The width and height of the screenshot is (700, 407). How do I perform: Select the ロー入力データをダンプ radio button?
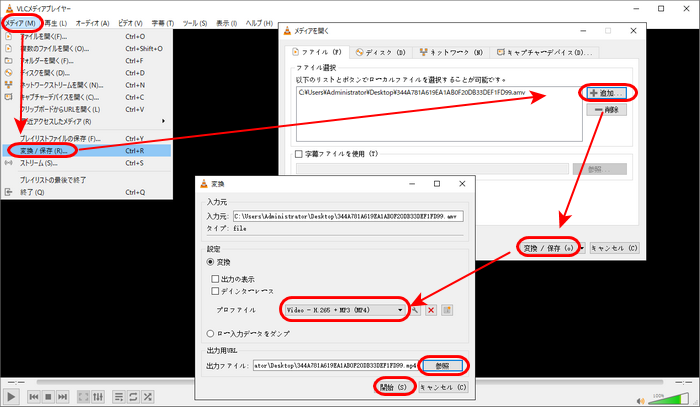coord(210,333)
